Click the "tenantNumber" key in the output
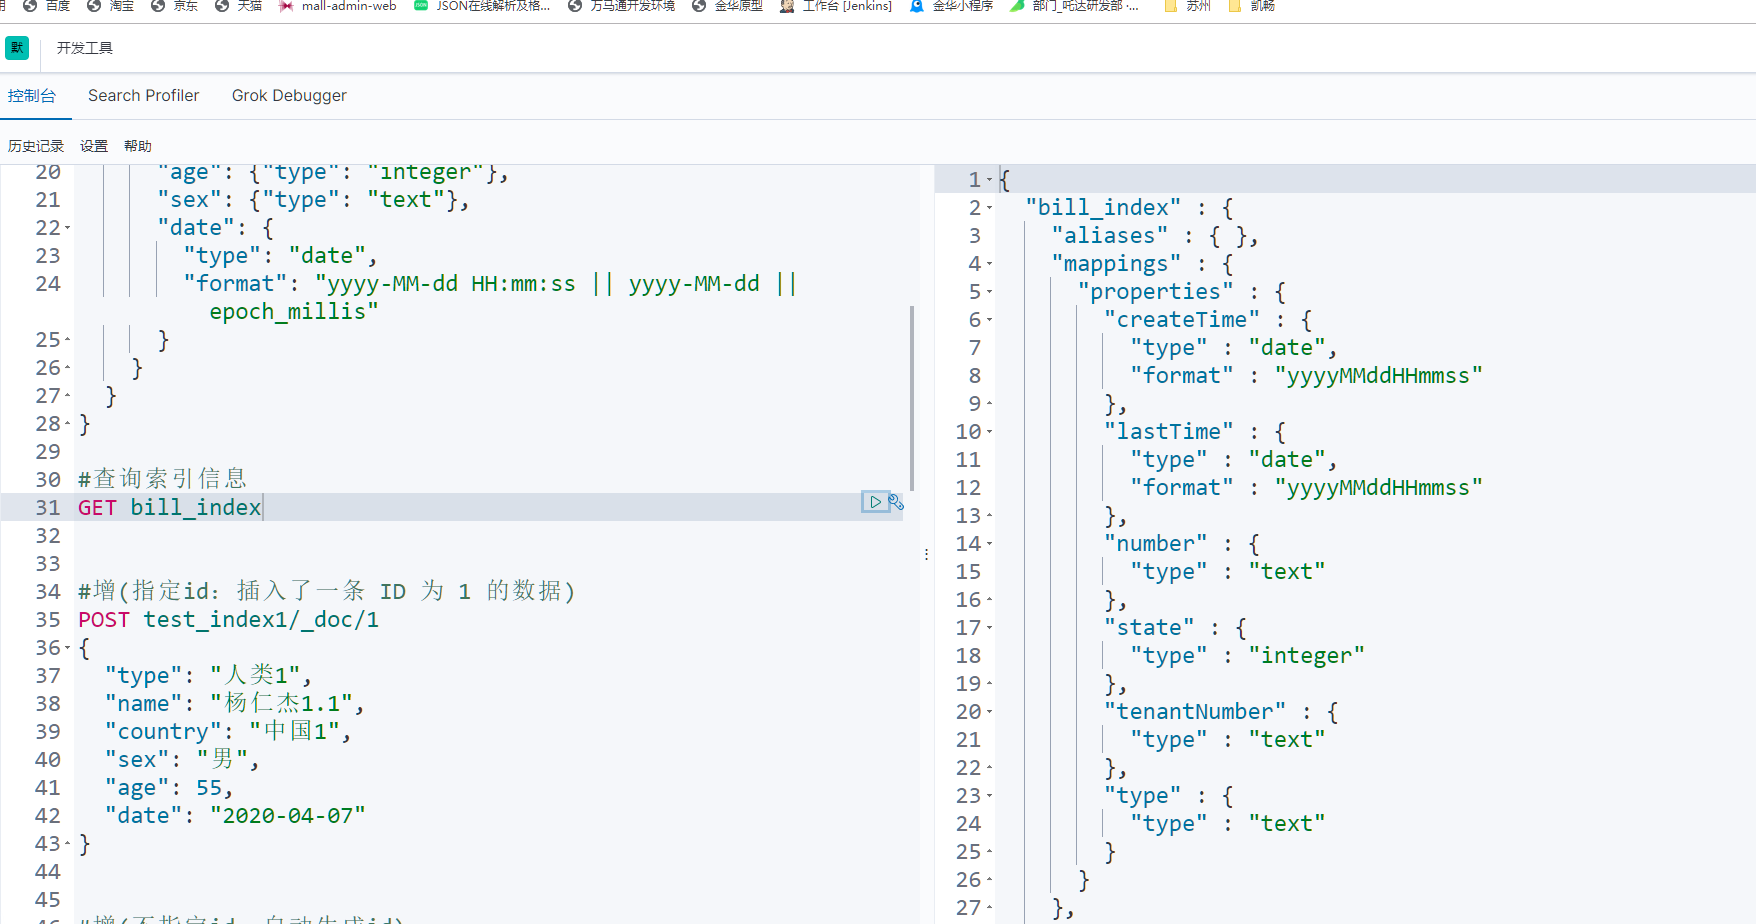Screen dimensions: 1756x924 tap(1195, 712)
